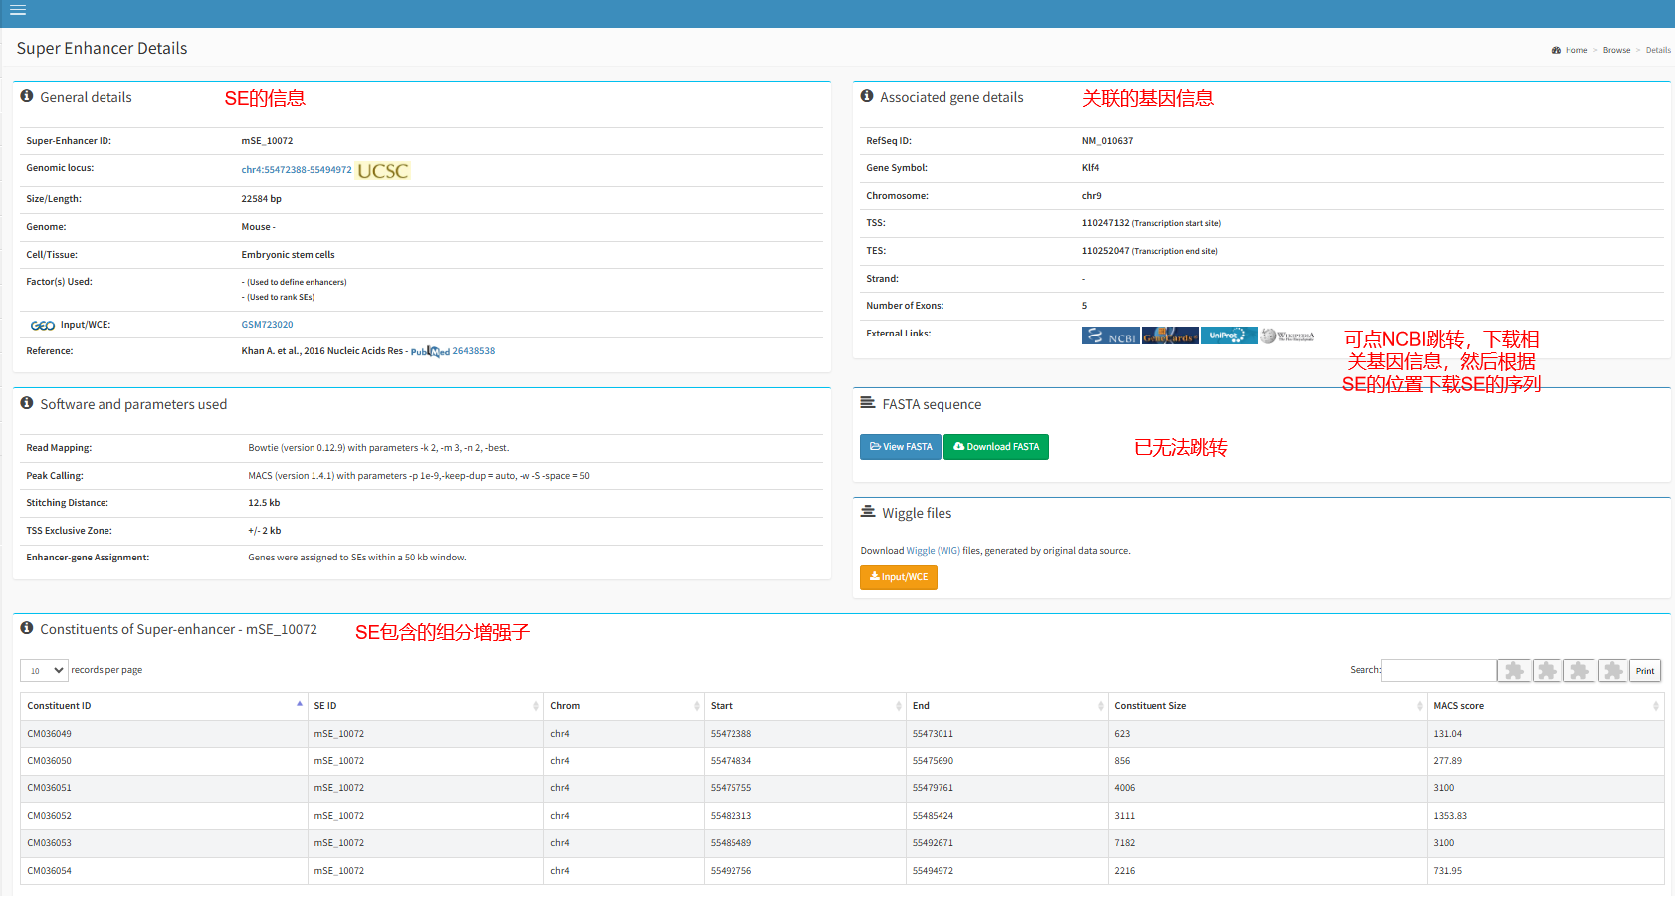Open the hamburger menu in top bar

[x=18, y=10]
